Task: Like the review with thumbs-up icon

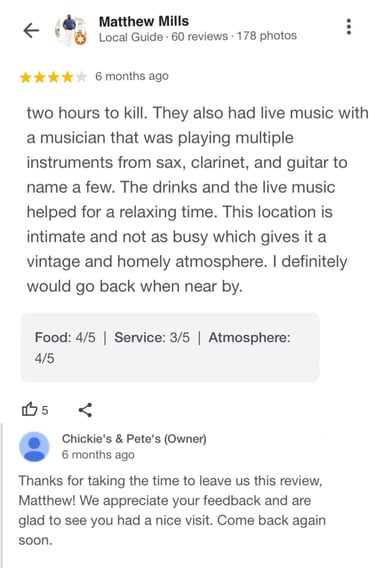Action: 29,409
